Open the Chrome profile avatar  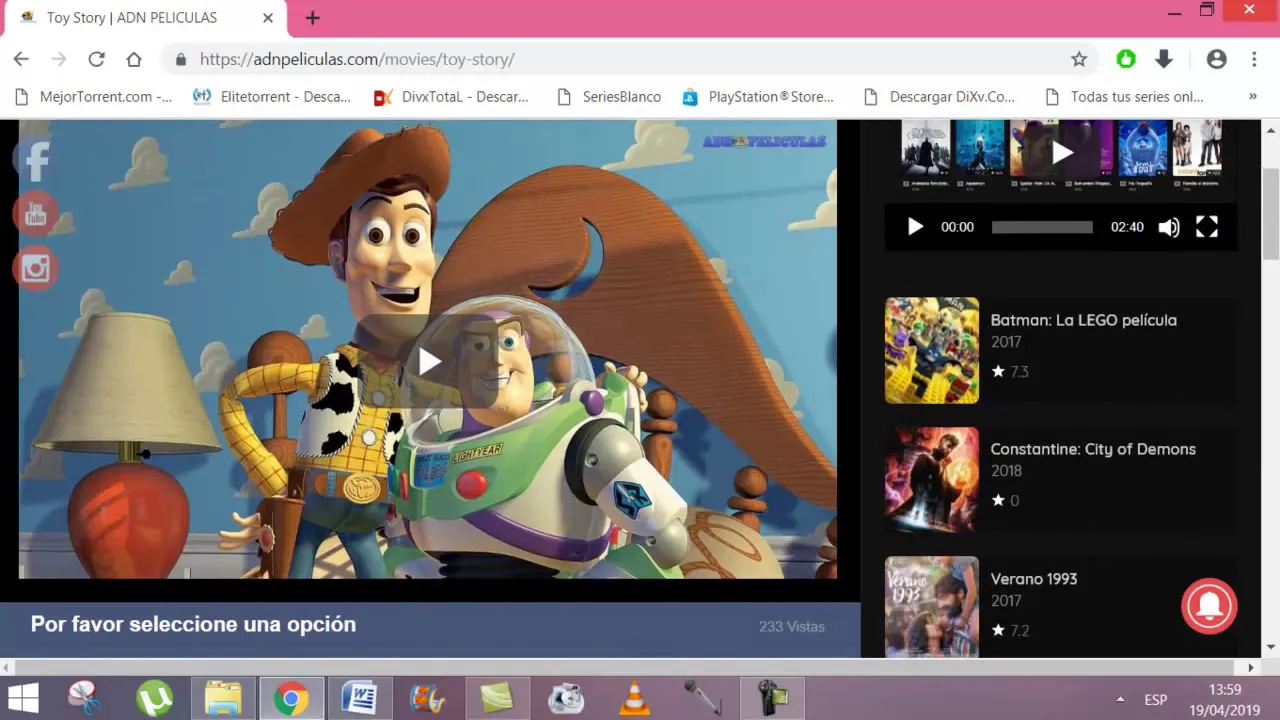(x=1216, y=59)
